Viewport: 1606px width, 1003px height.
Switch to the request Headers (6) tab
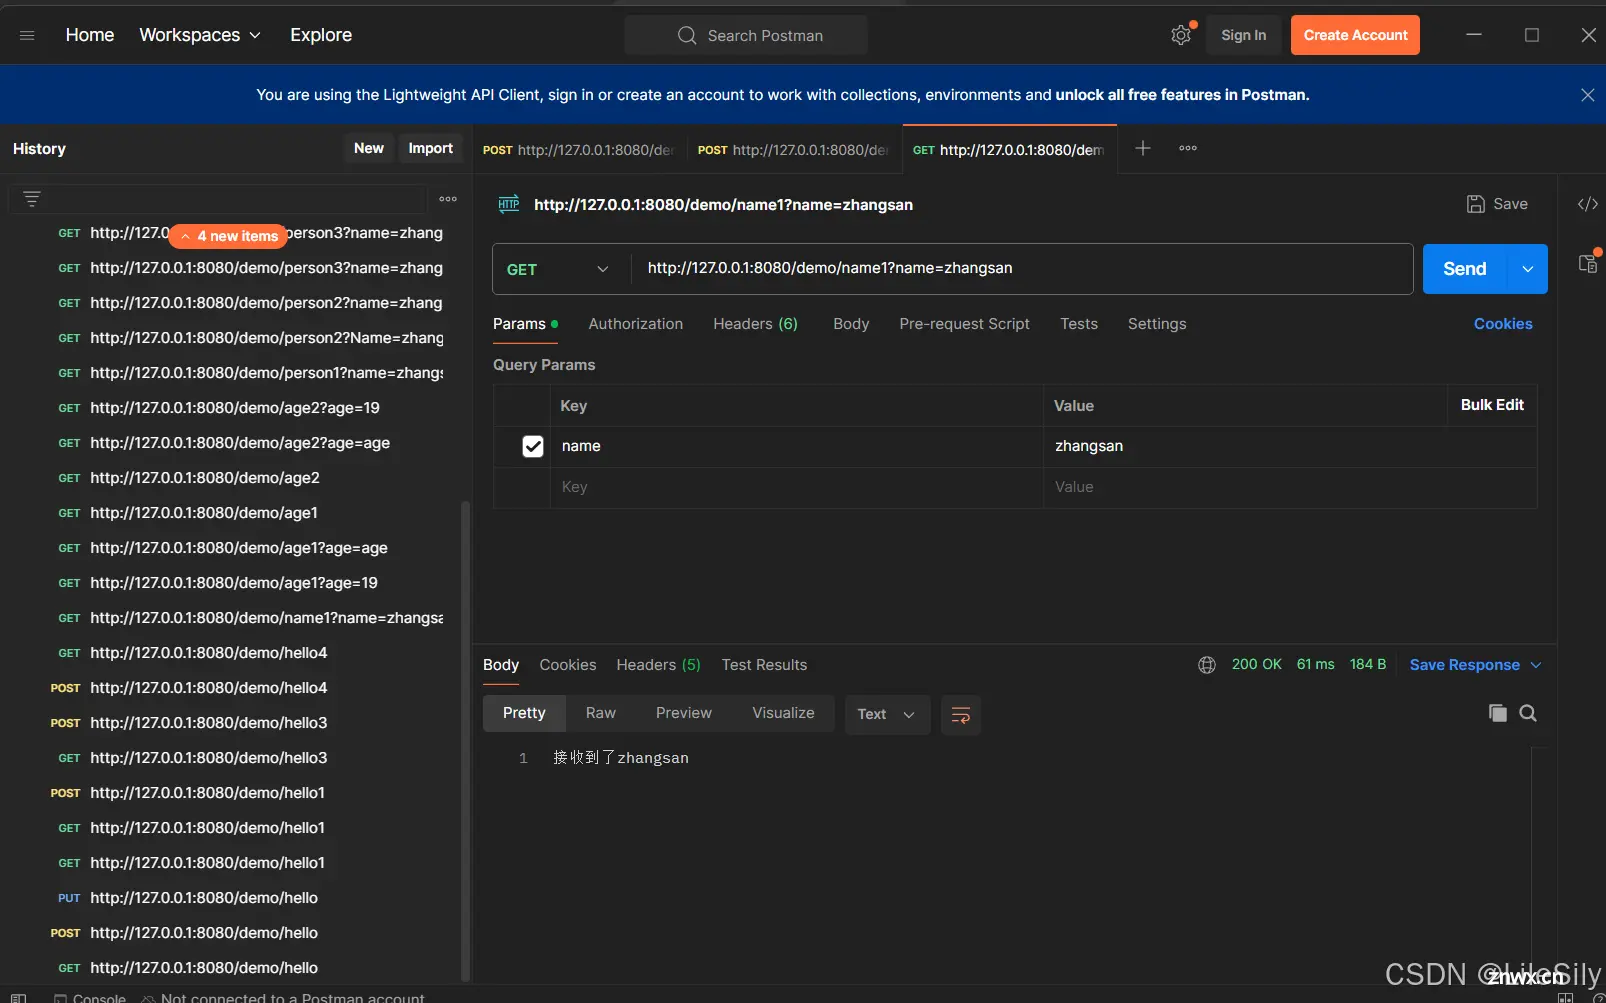tap(755, 324)
